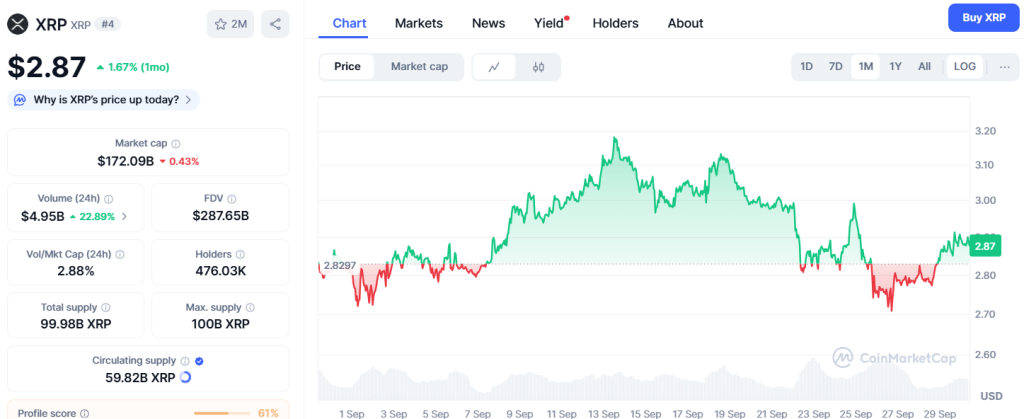Click Circulating supply verified badge
1024x419 pixels.
(x=199, y=360)
